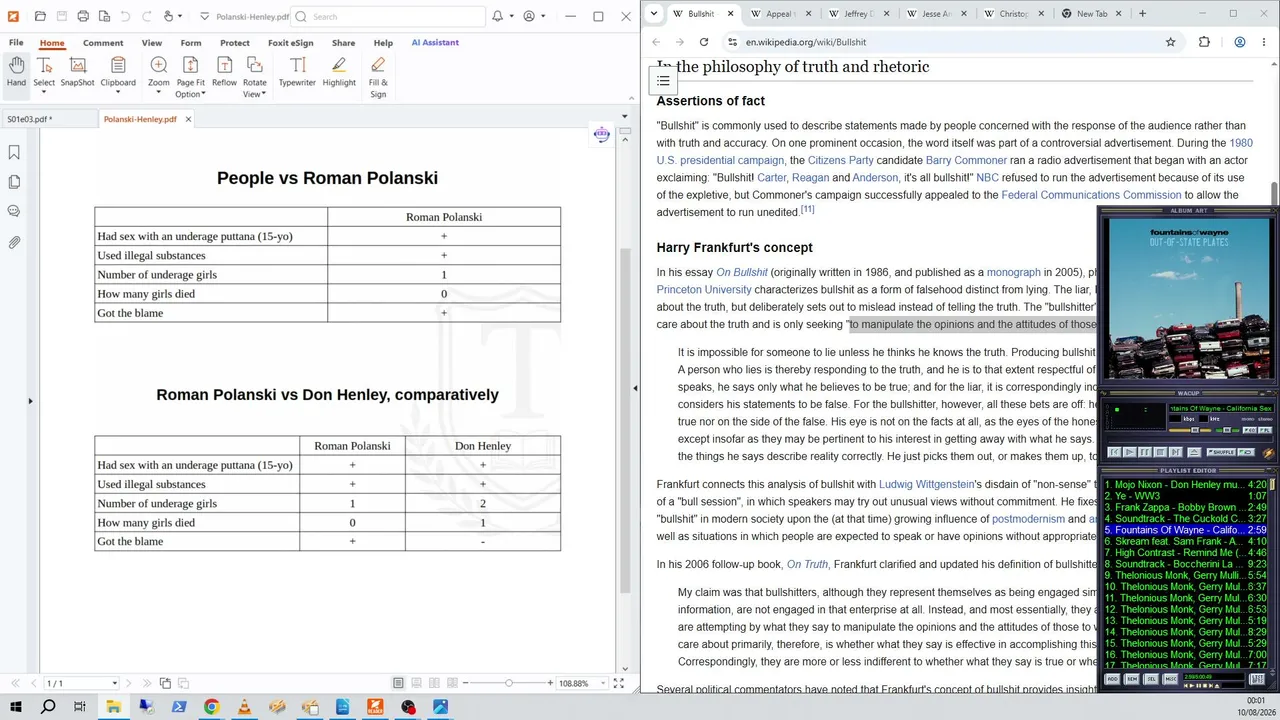Go to previous track in WACUP
1280x720 pixels.
[x=1114, y=452]
